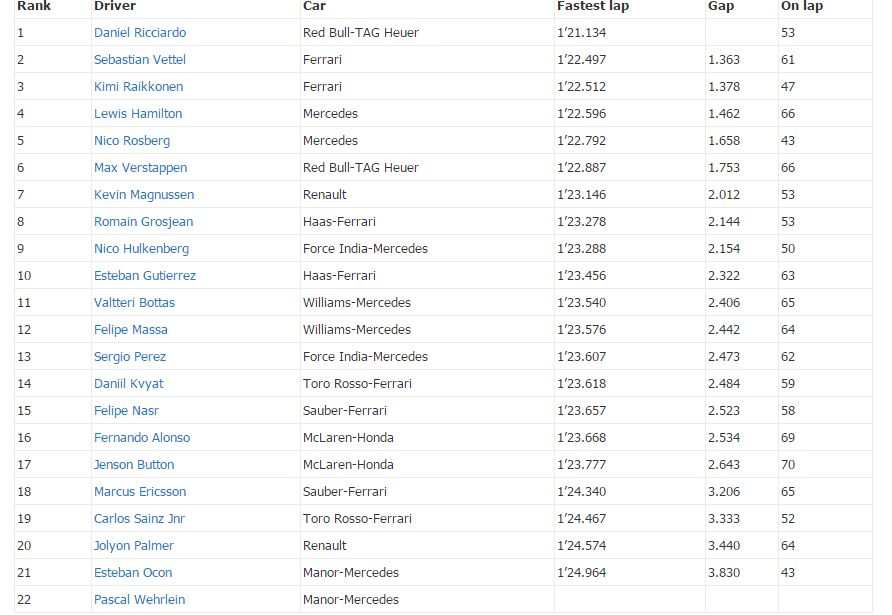Screen dimensions: 892x615
Task: Follow the Nico Rosberg link
Action: click(132, 141)
